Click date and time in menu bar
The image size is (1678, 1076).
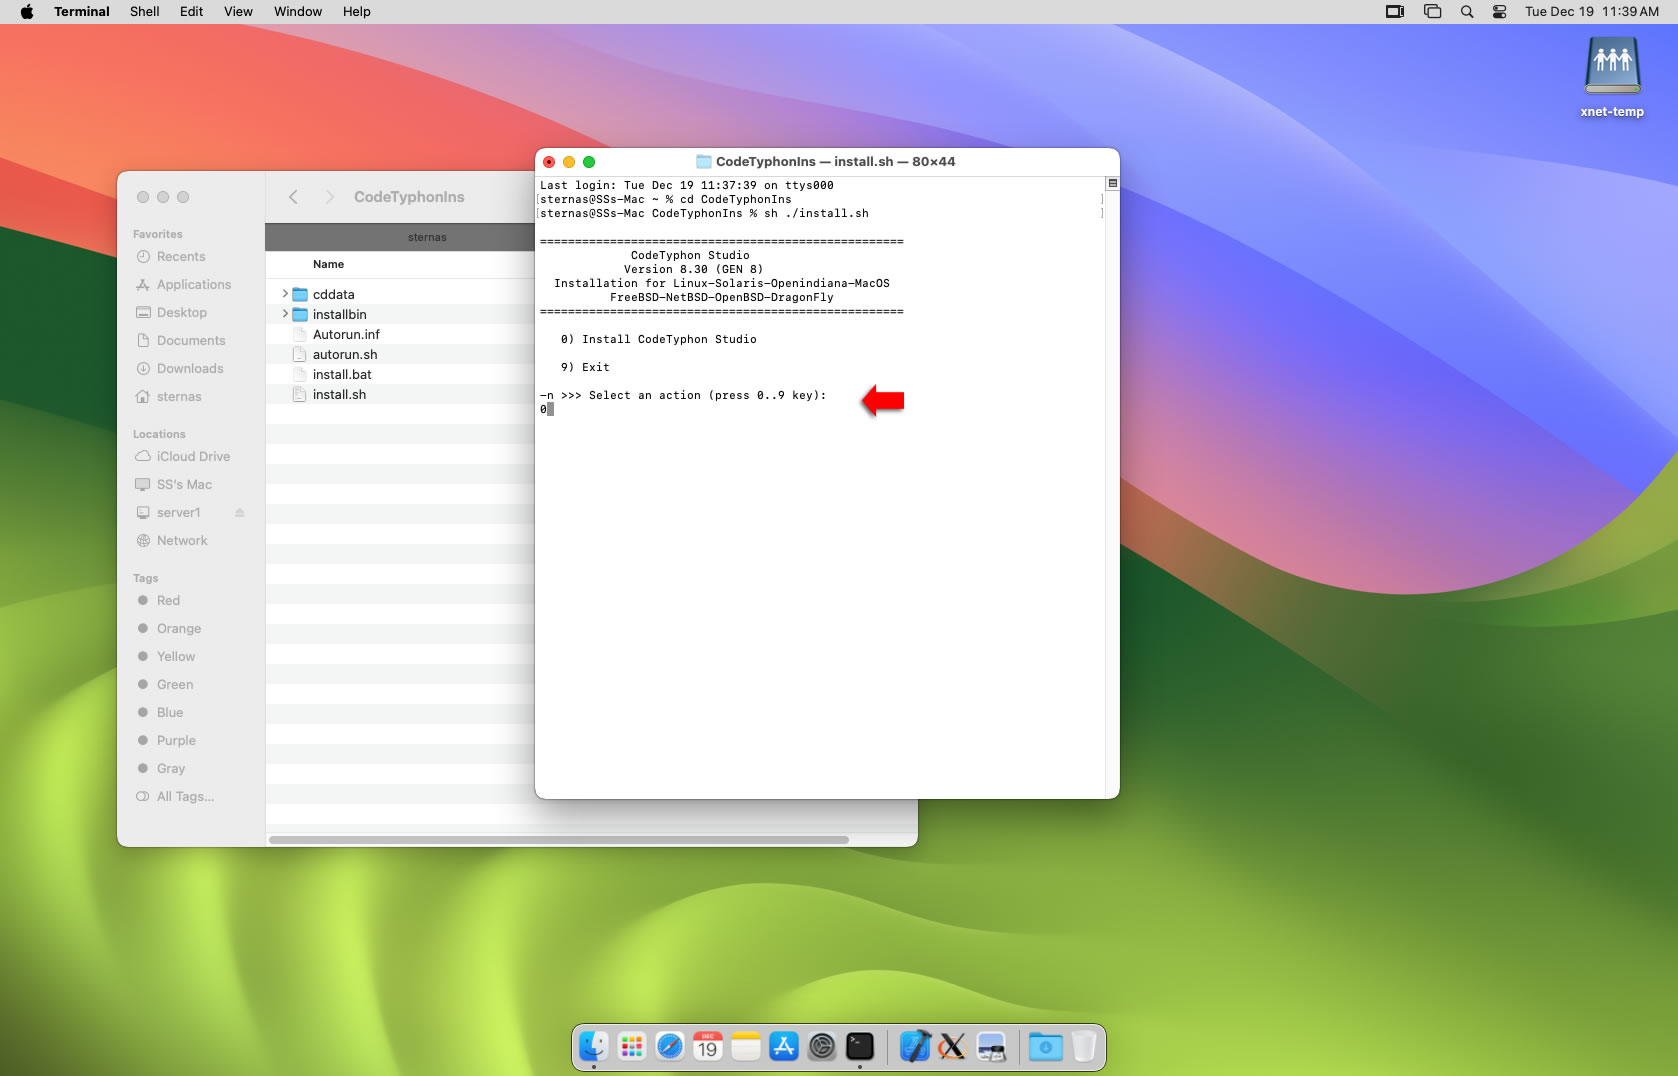coord(1591,12)
